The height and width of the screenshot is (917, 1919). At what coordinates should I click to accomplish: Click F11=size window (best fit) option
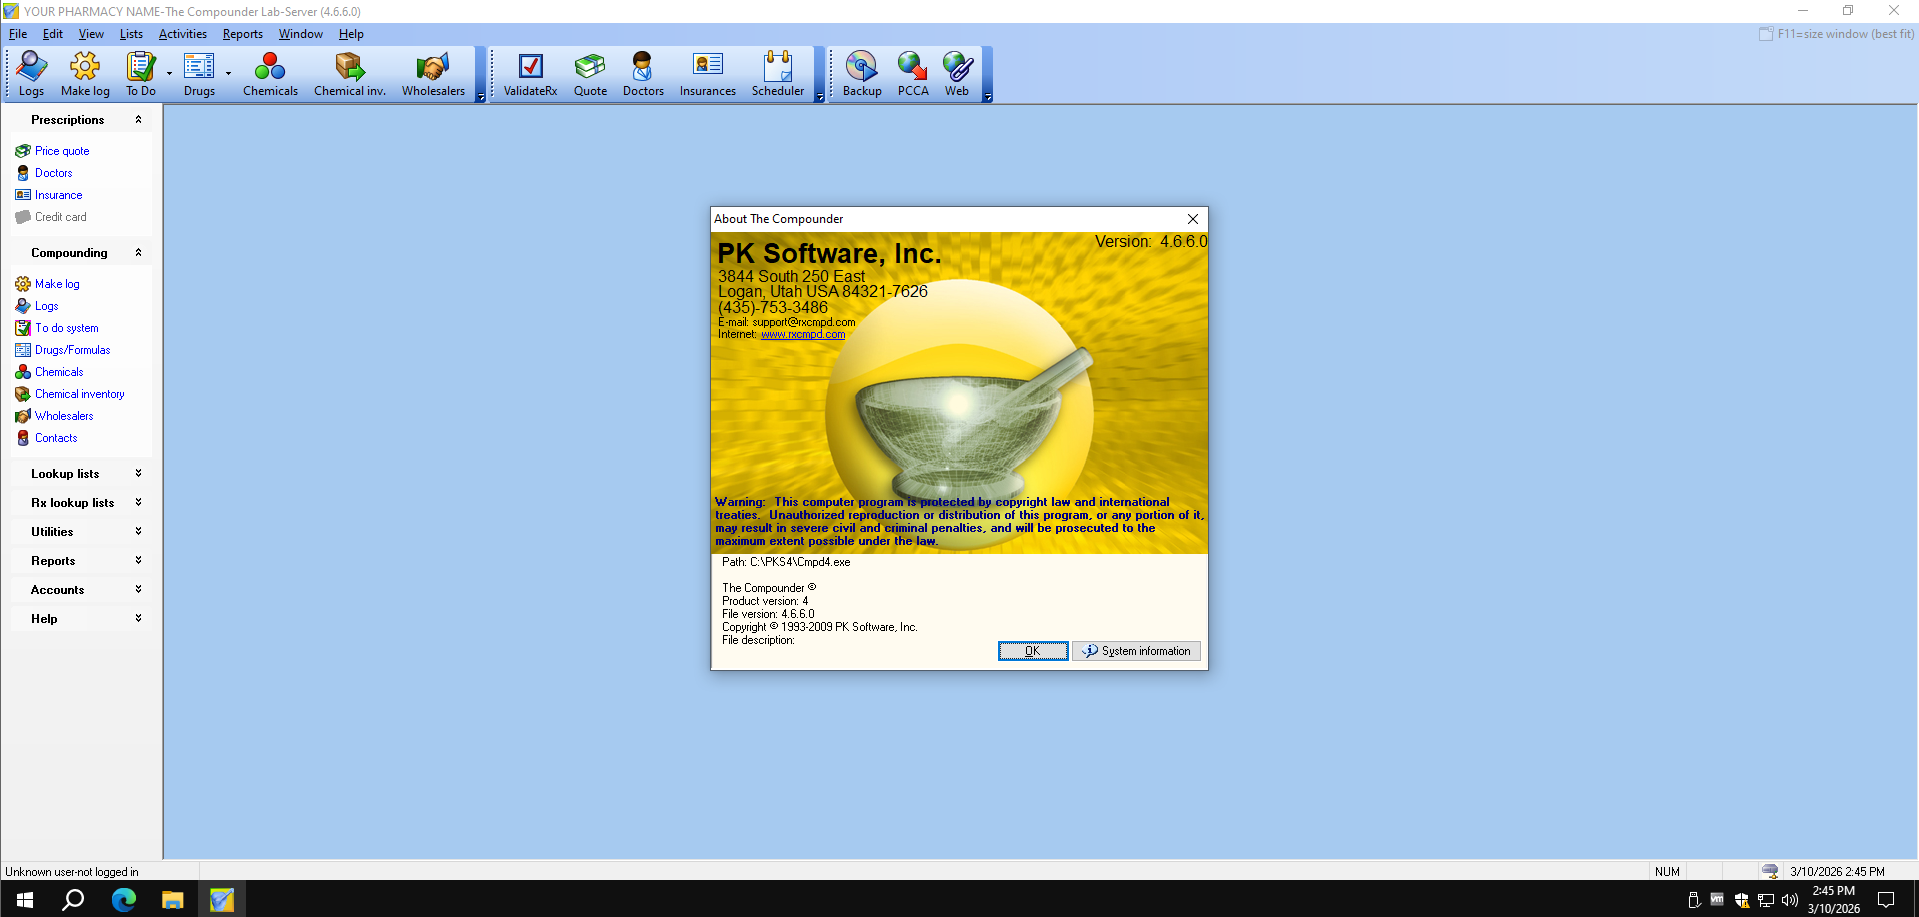(1837, 34)
